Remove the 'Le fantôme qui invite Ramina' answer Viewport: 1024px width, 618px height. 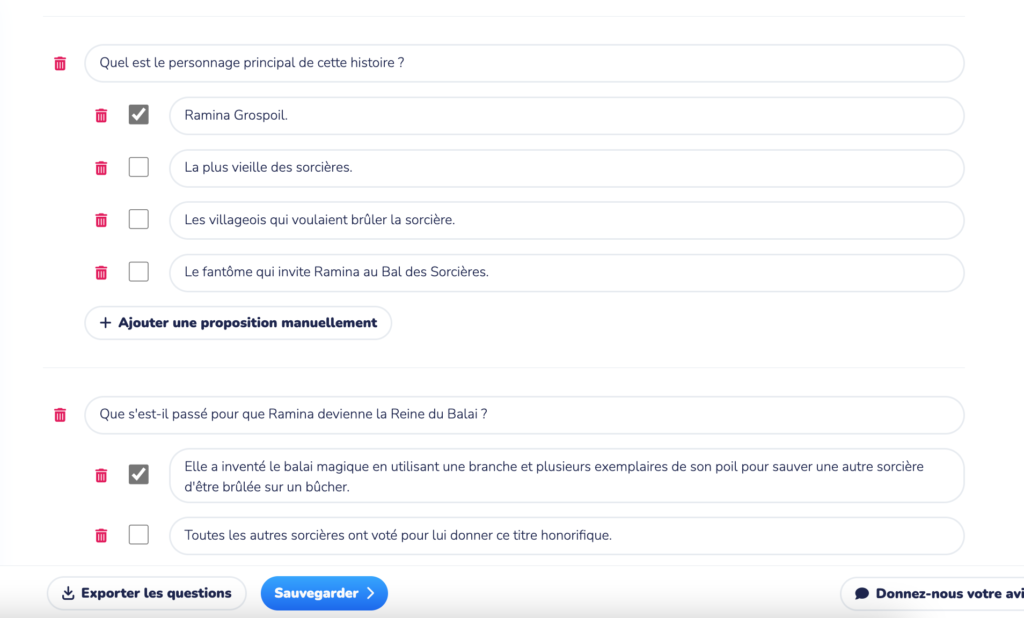click(101, 272)
